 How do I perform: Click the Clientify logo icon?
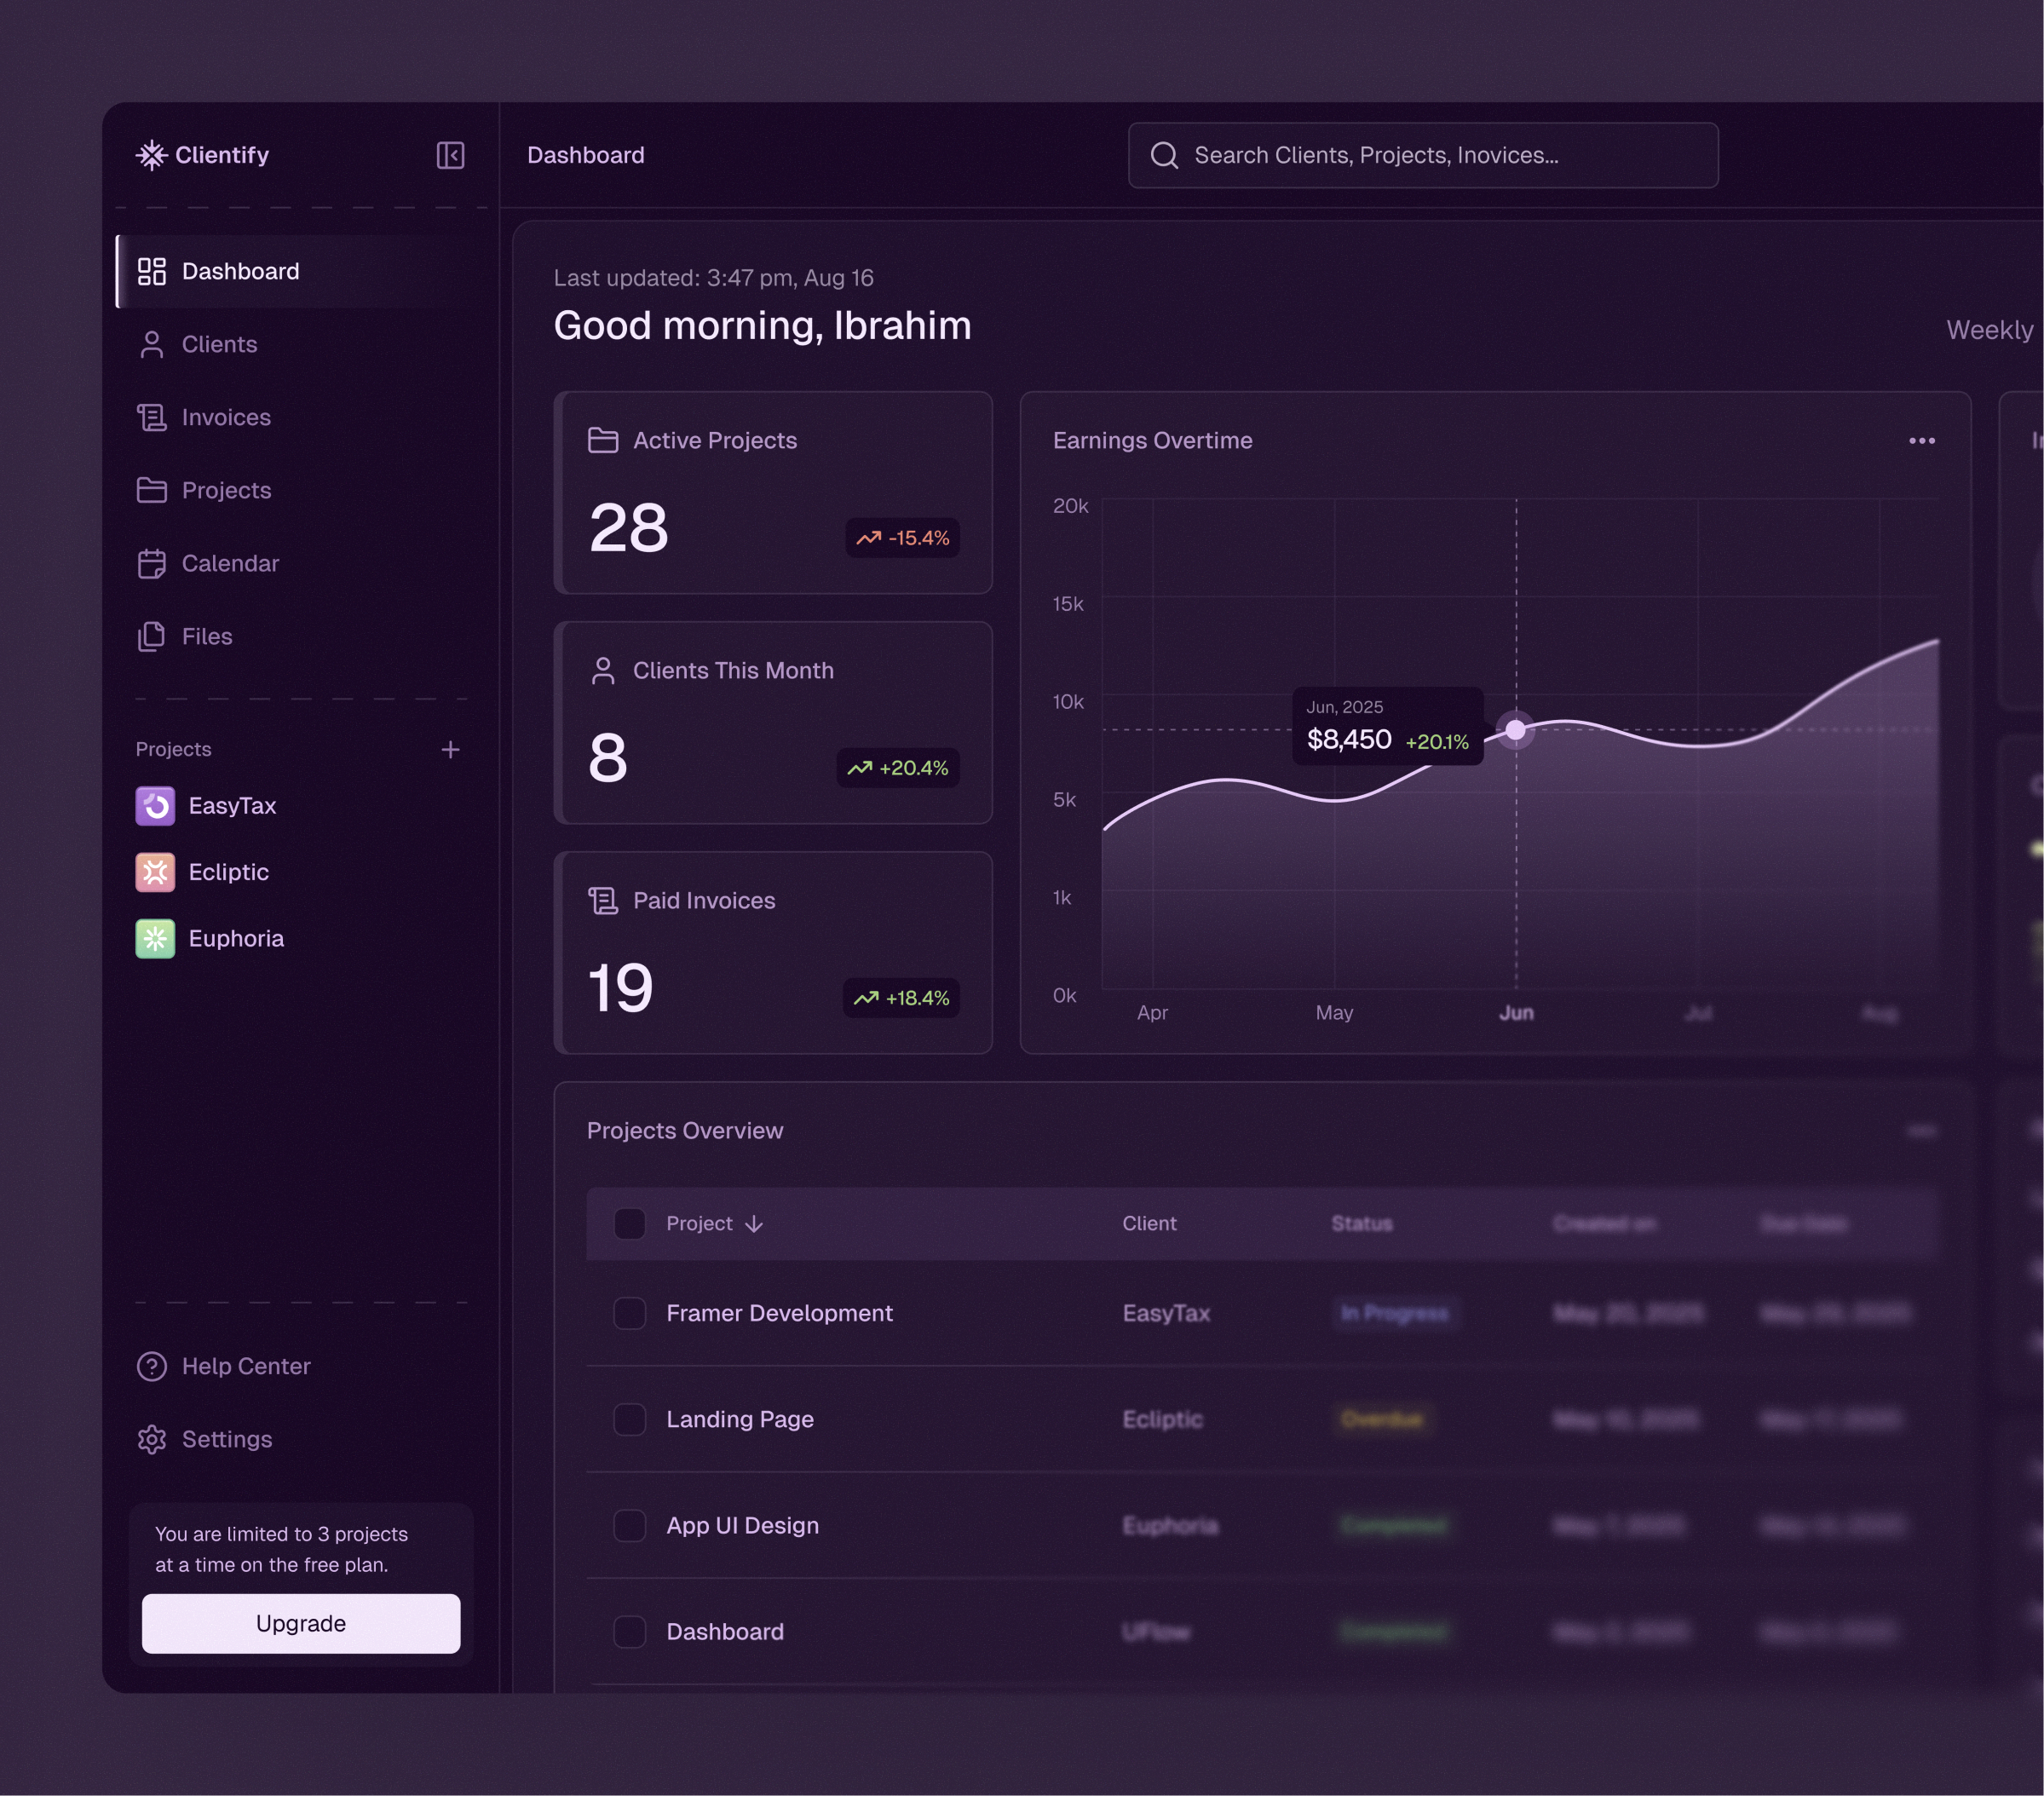point(152,155)
